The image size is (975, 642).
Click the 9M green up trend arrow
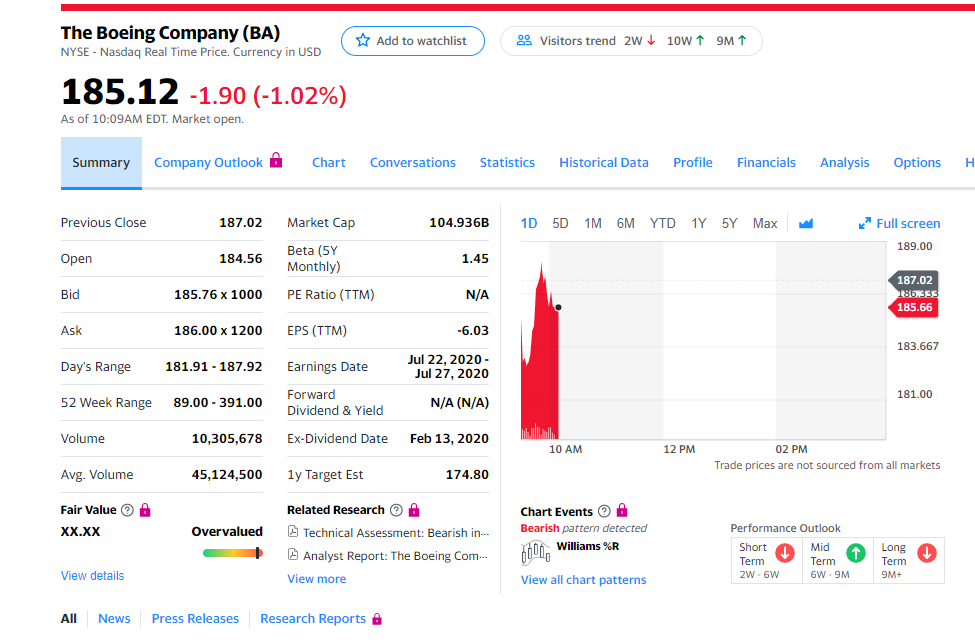[x=742, y=40]
